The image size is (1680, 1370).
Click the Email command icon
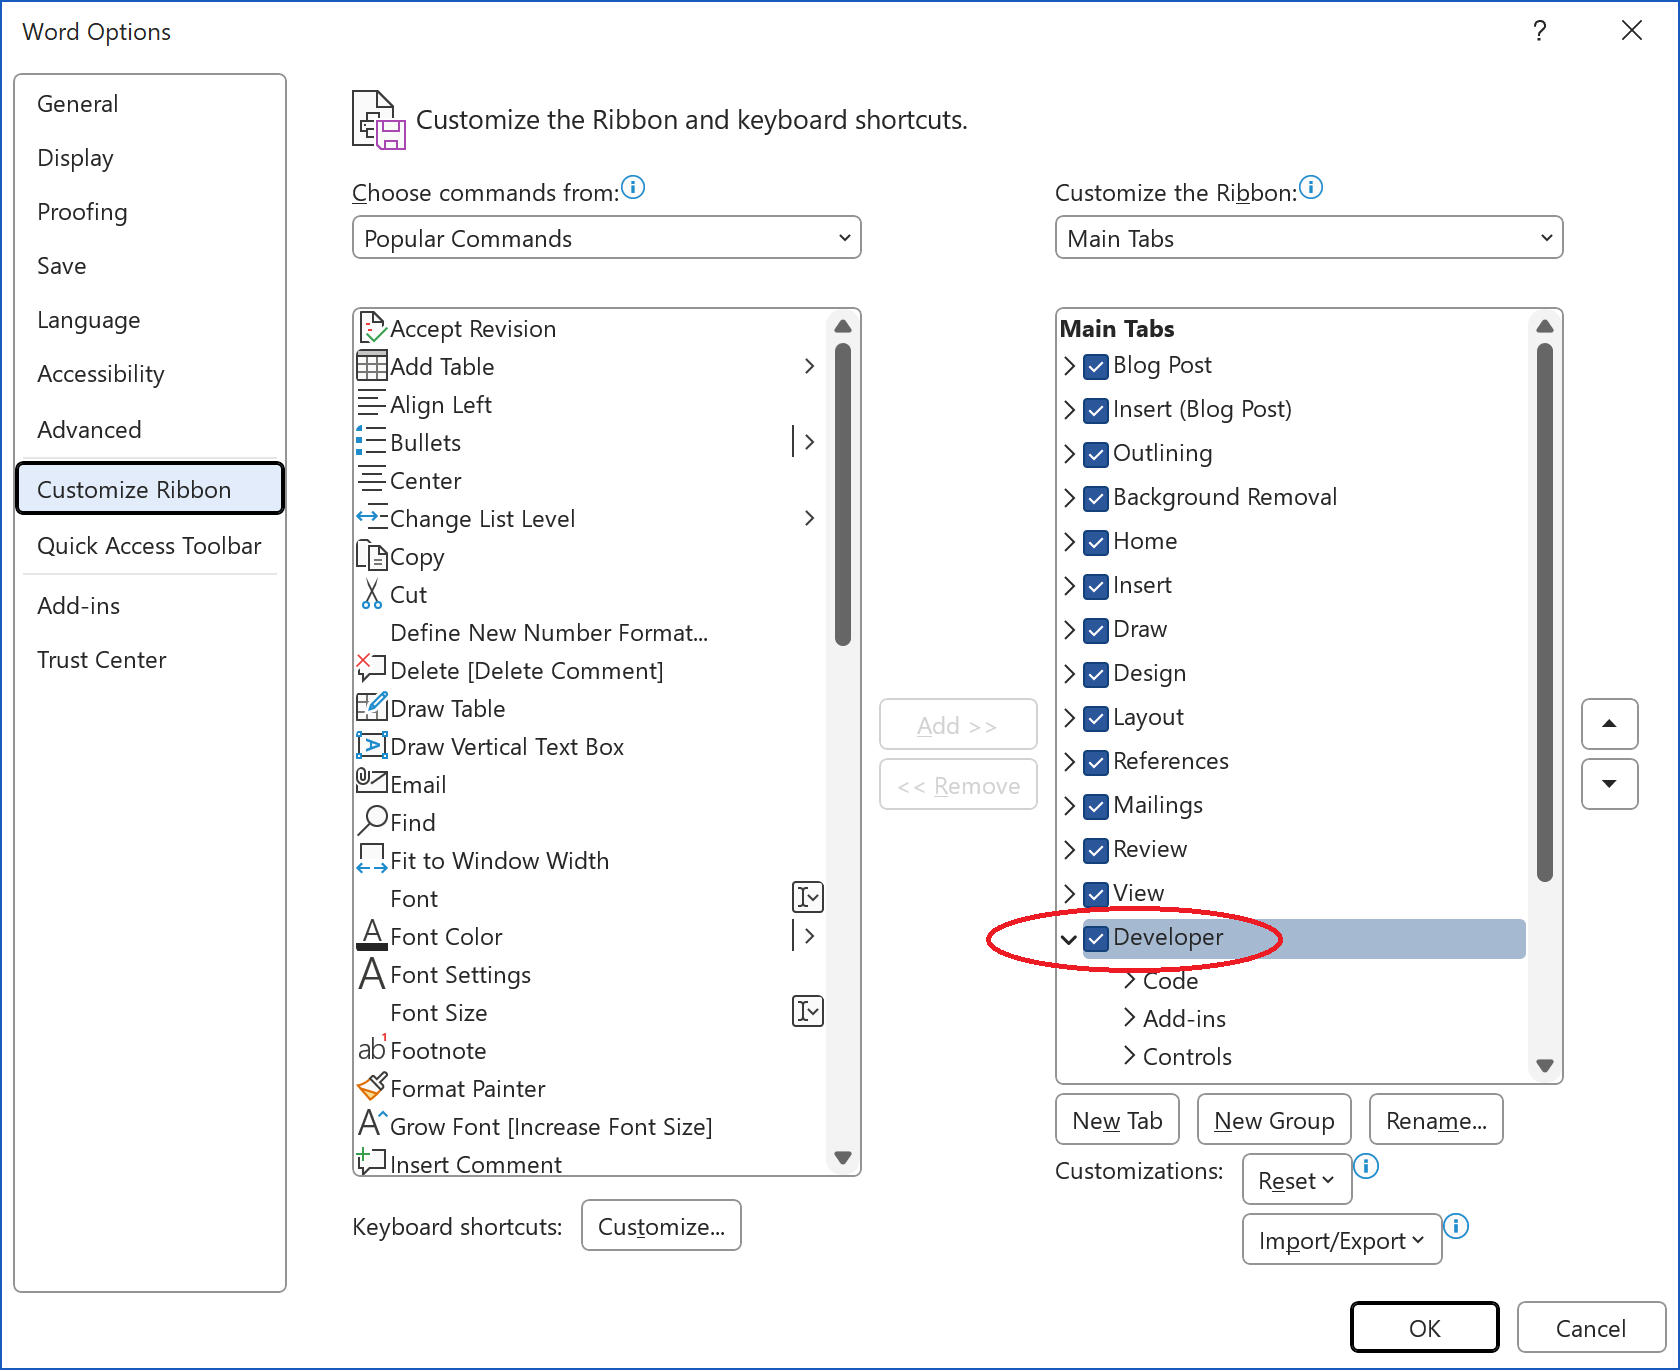(x=372, y=782)
